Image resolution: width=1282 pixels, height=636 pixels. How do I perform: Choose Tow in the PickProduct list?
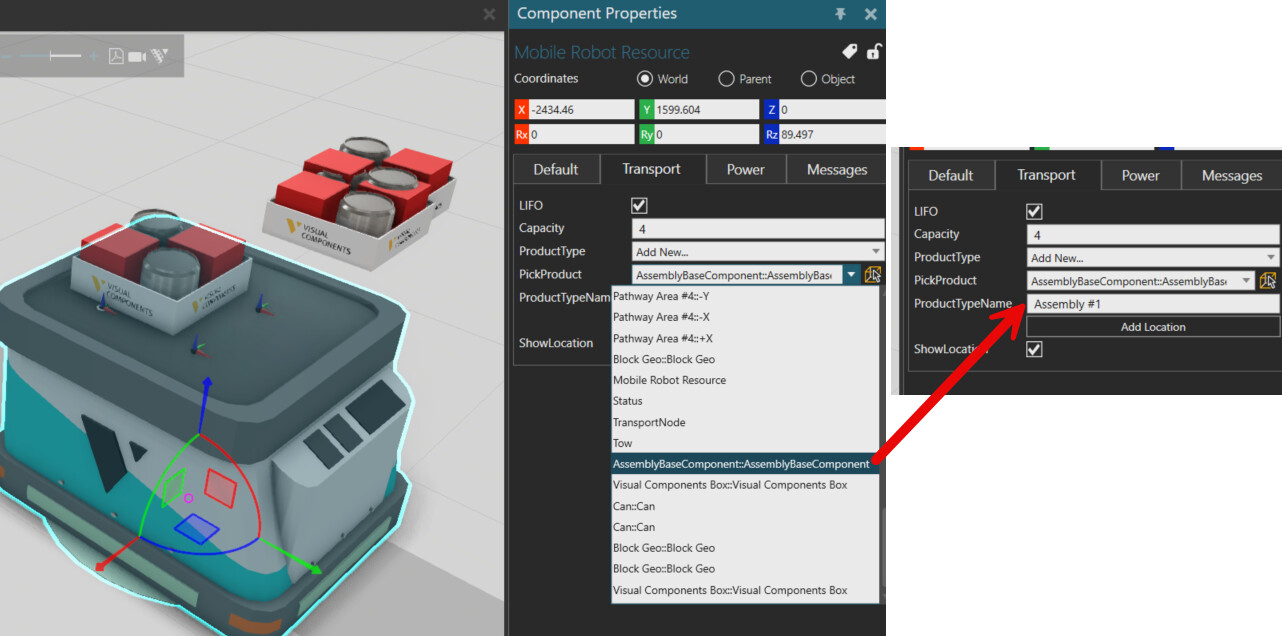click(622, 443)
